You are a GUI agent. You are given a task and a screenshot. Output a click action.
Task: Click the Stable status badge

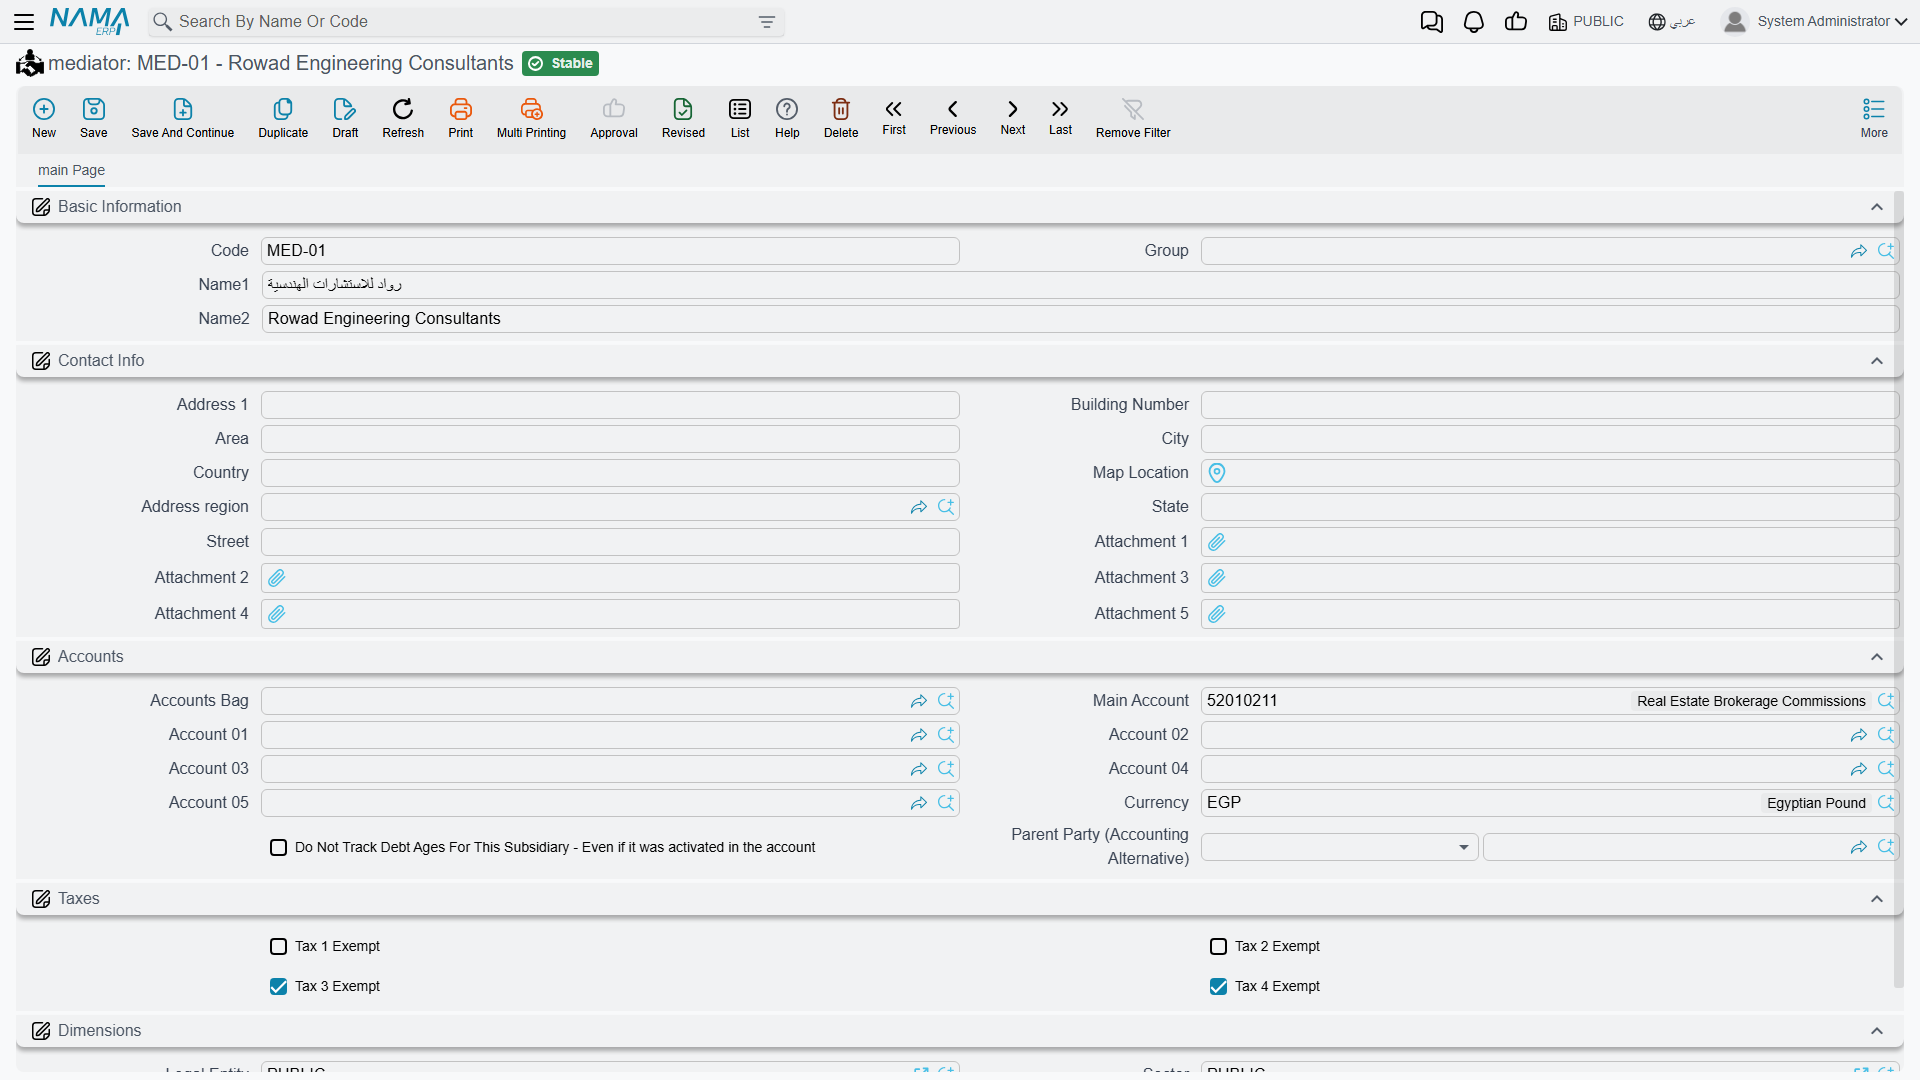point(561,64)
